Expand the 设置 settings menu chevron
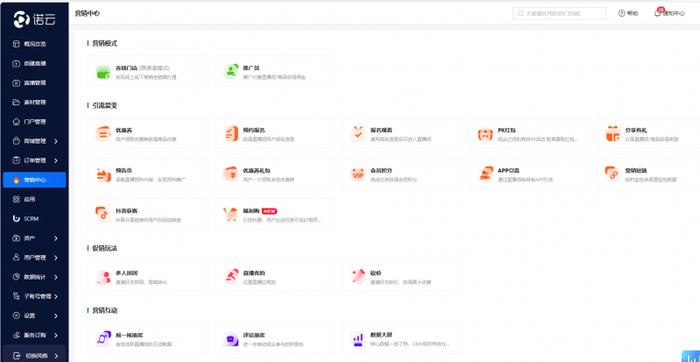 [56, 316]
